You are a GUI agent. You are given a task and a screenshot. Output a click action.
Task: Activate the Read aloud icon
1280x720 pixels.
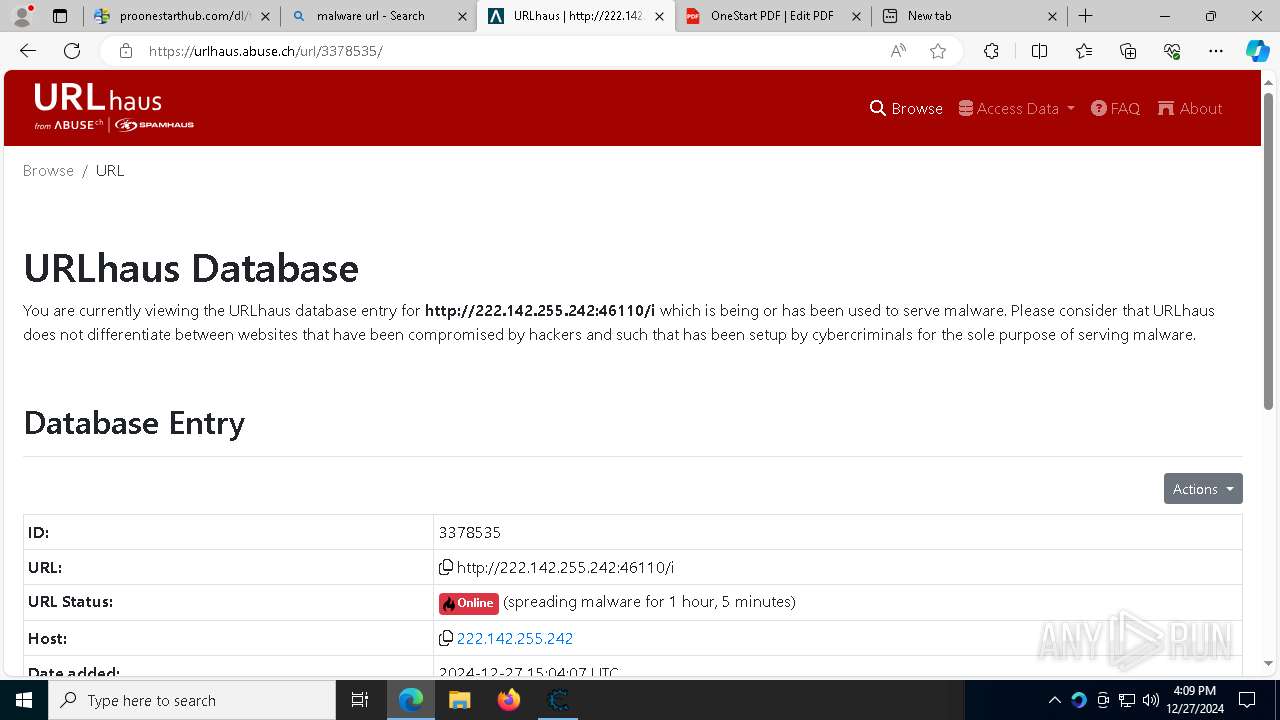point(898,51)
